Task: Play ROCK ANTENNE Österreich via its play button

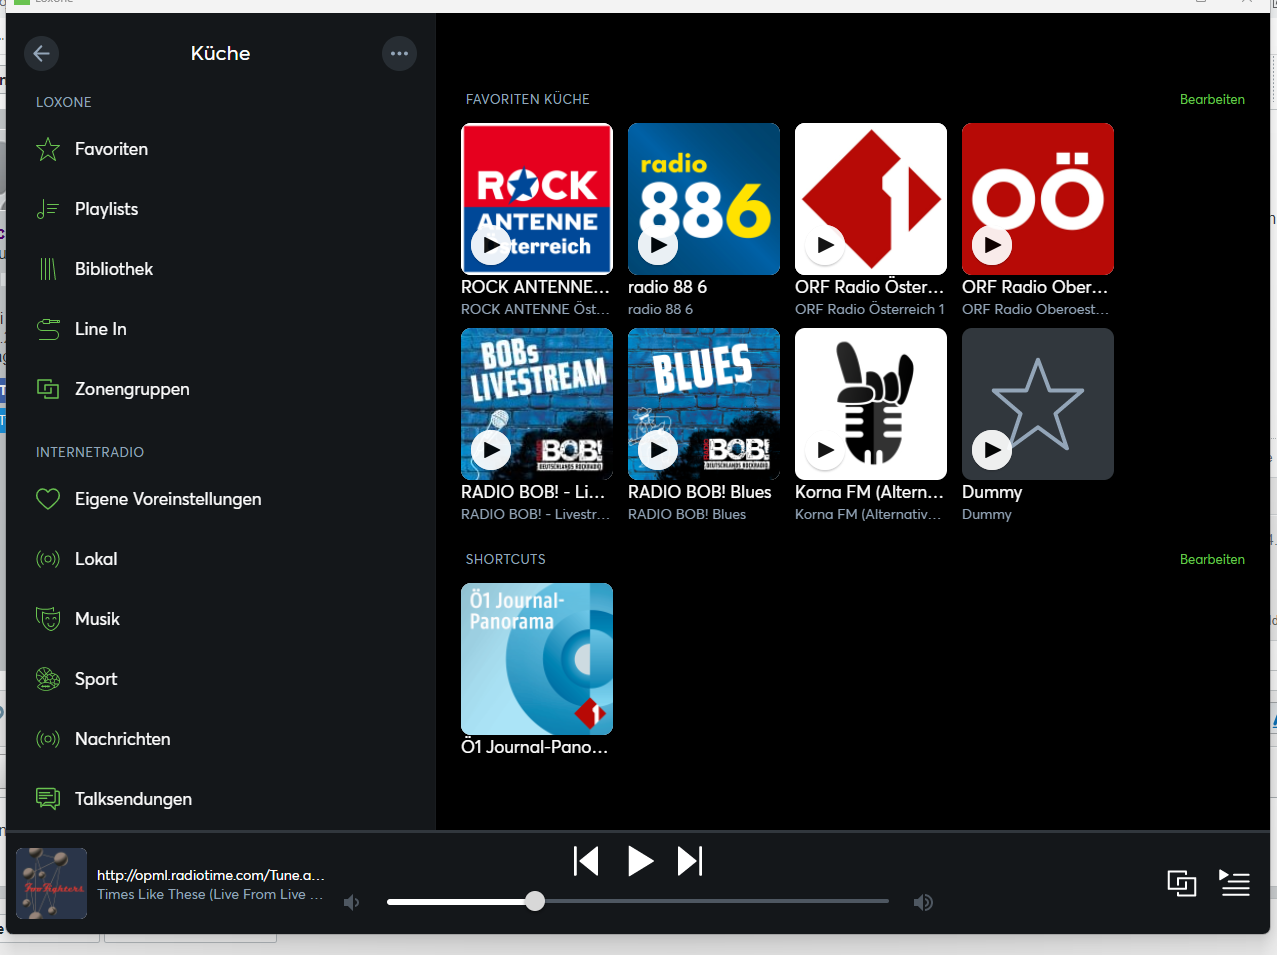Action: pyautogui.click(x=491, y=245)
